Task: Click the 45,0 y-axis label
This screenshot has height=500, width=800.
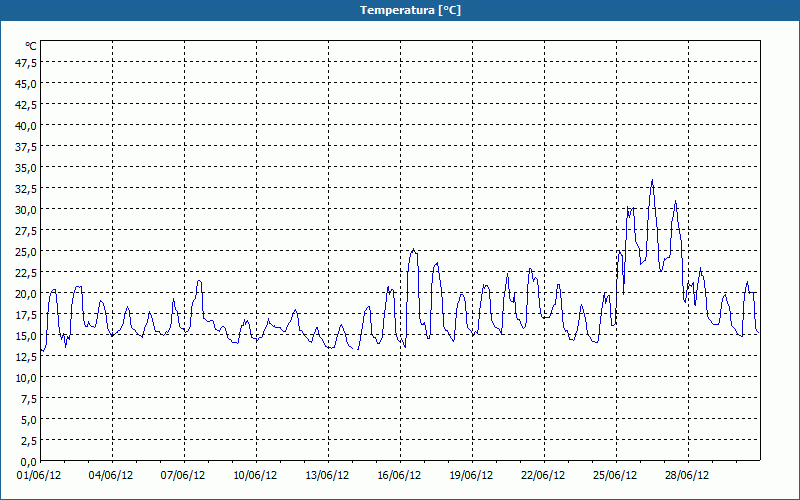Action: coord(26,84)
